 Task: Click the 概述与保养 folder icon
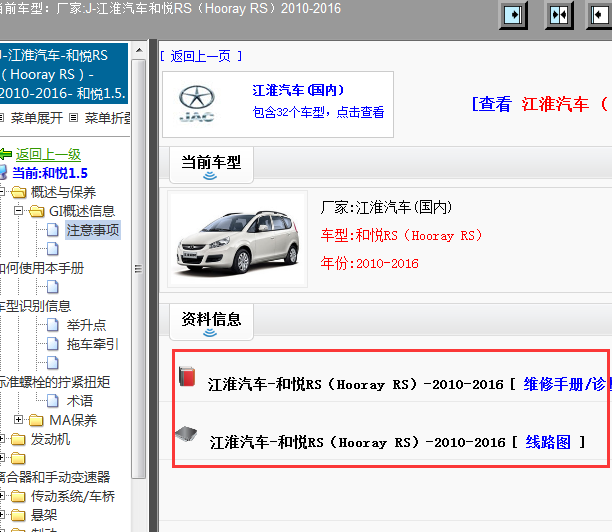(18, 192)
